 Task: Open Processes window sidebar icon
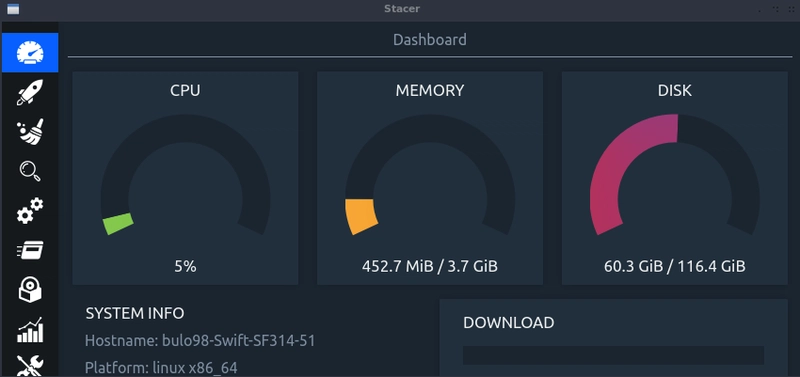tap(30, 250)
